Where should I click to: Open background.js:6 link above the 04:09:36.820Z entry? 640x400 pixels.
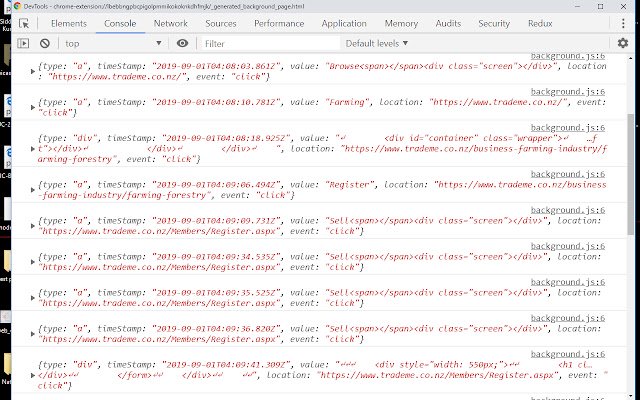pos(568,318)
